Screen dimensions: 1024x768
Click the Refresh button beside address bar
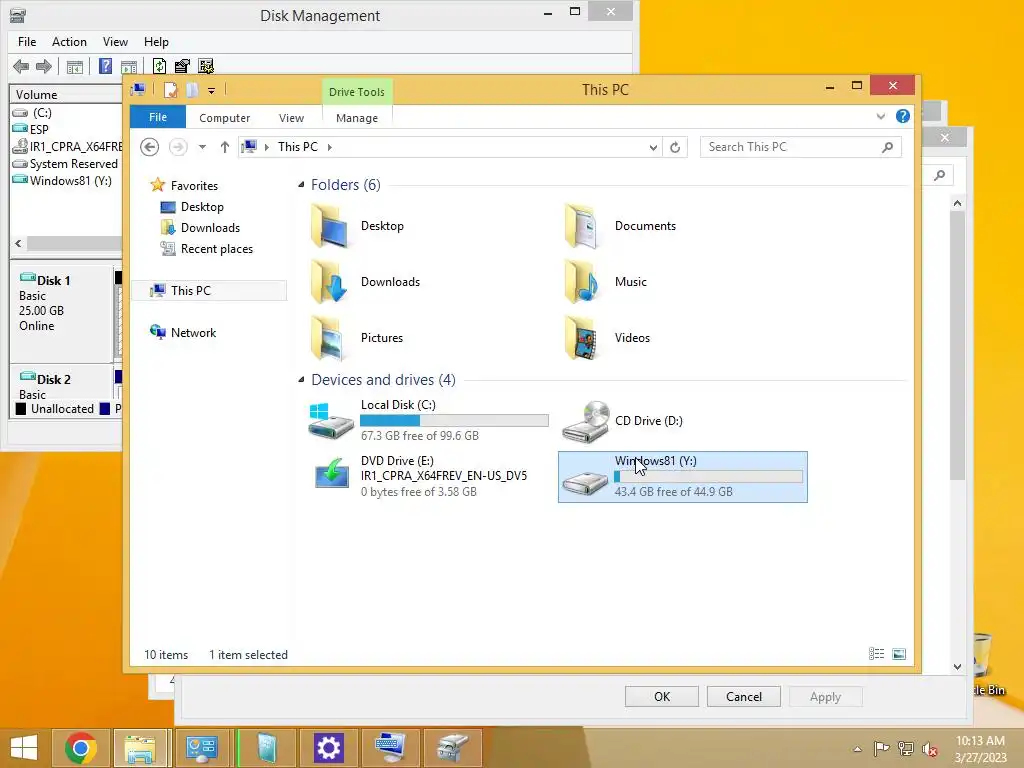(x=675, y=148)
